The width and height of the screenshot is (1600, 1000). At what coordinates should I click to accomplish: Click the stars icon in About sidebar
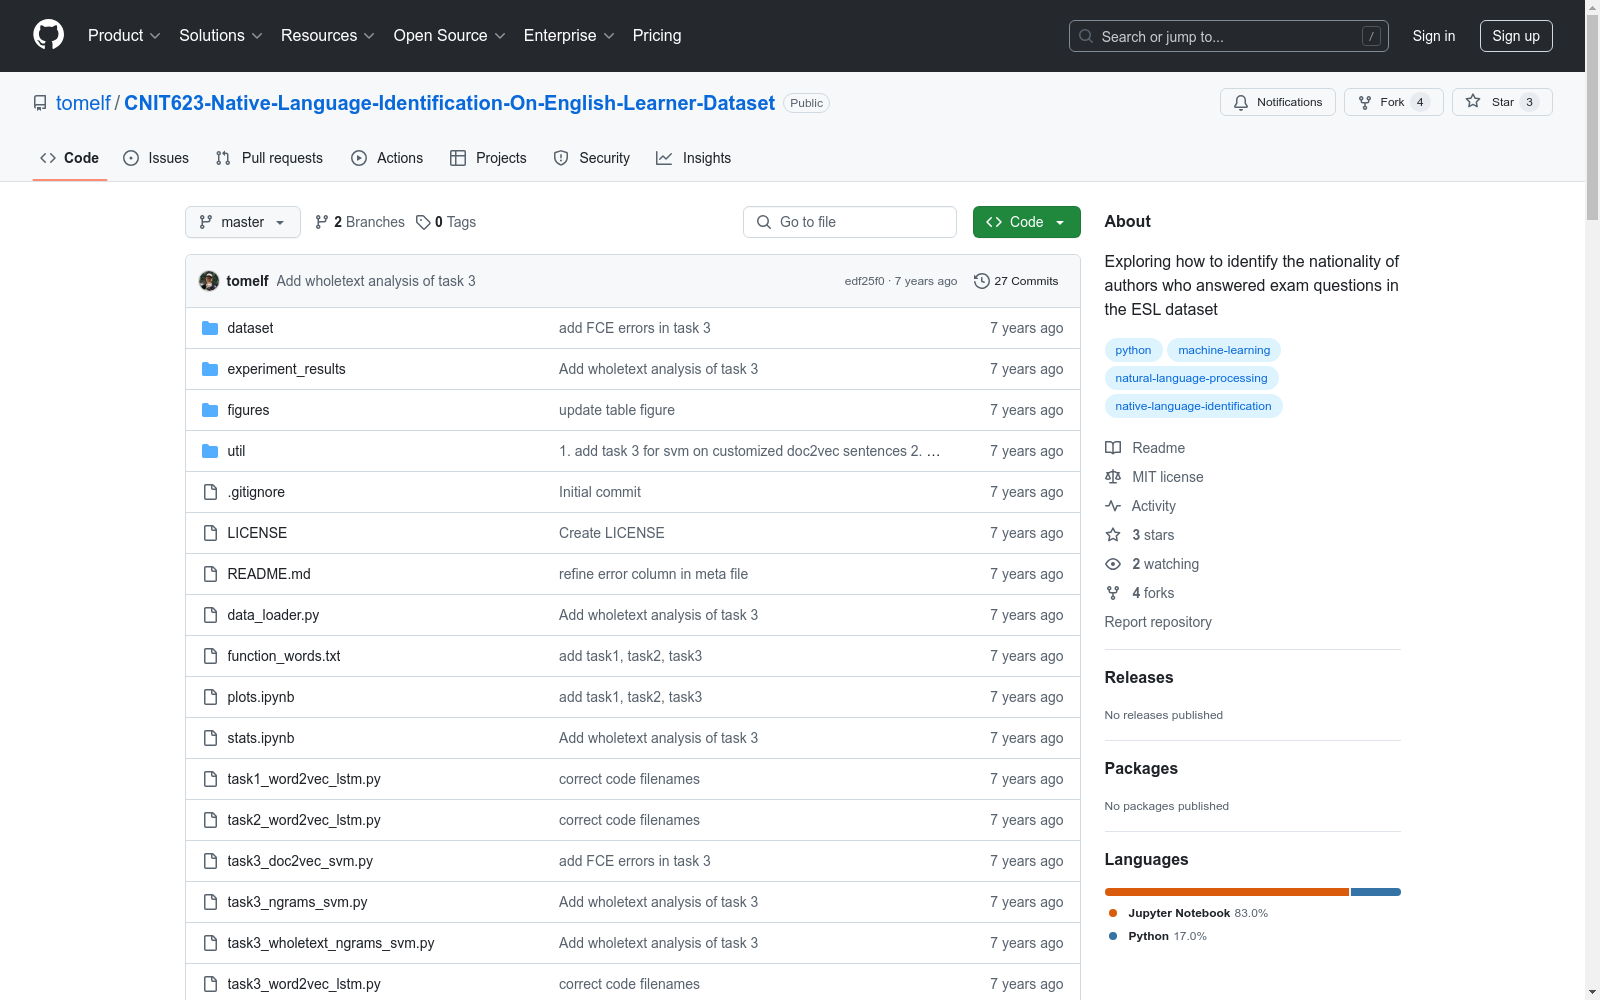(1113, 535)
